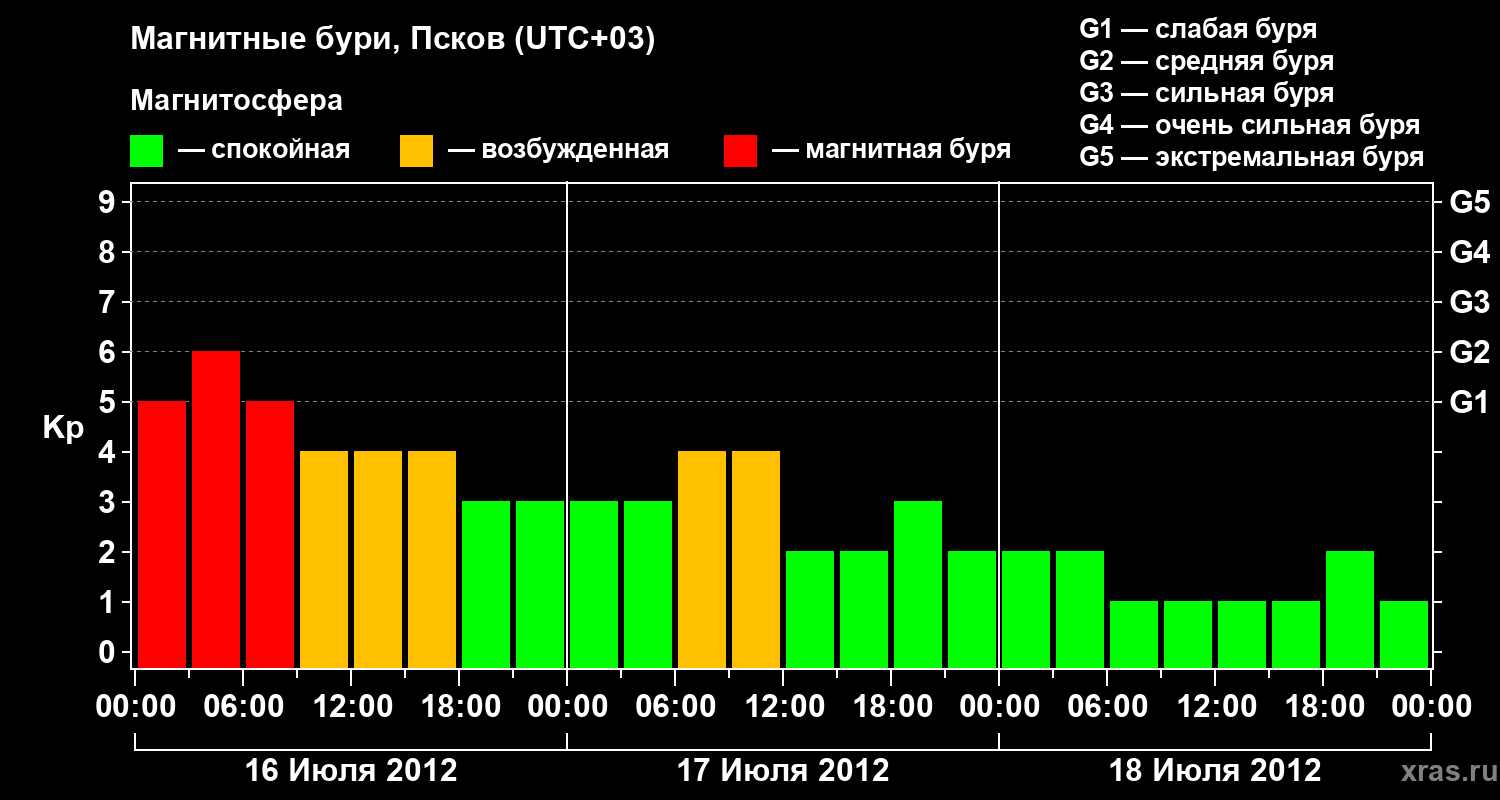1500x800 pixels.
Task: Click the right-axis tick label 'G5'
Action: pos(1470,203)
